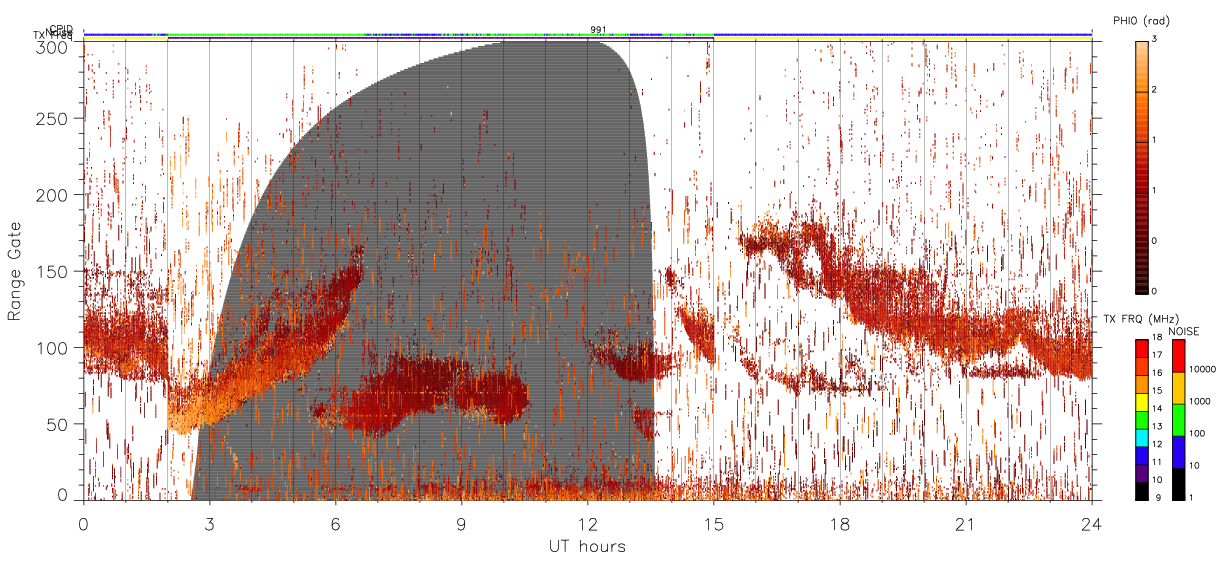Click the "100" tick on the Range Gate axis
The height and width of the screenshot is (567, 1228).
53,347
